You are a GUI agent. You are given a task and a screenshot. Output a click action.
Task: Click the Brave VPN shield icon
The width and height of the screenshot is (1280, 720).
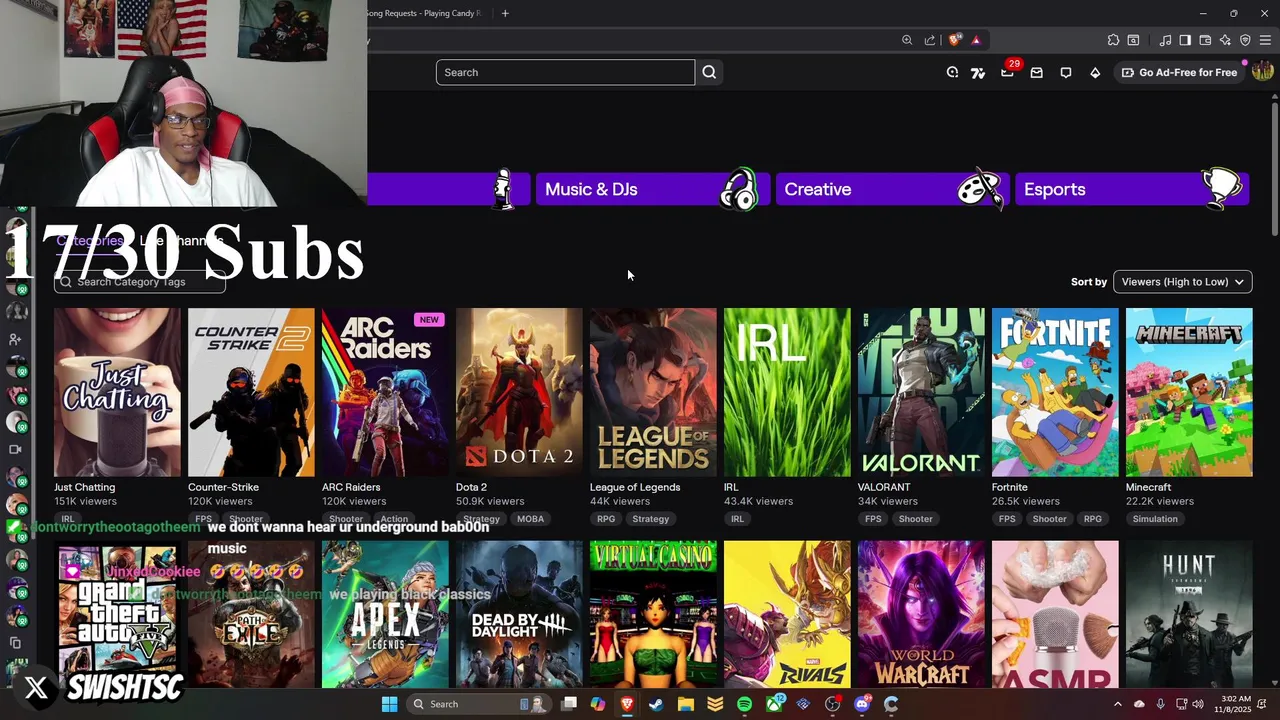[x=1245, y=40]
